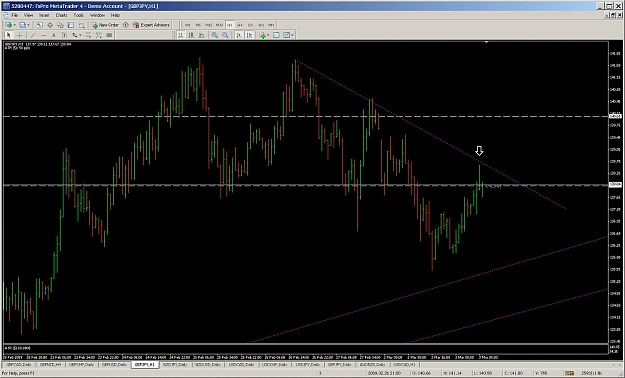This screenshot has width=625, height=378.
Task: Show the Market Watch window
Action: (x=39, y=25)
